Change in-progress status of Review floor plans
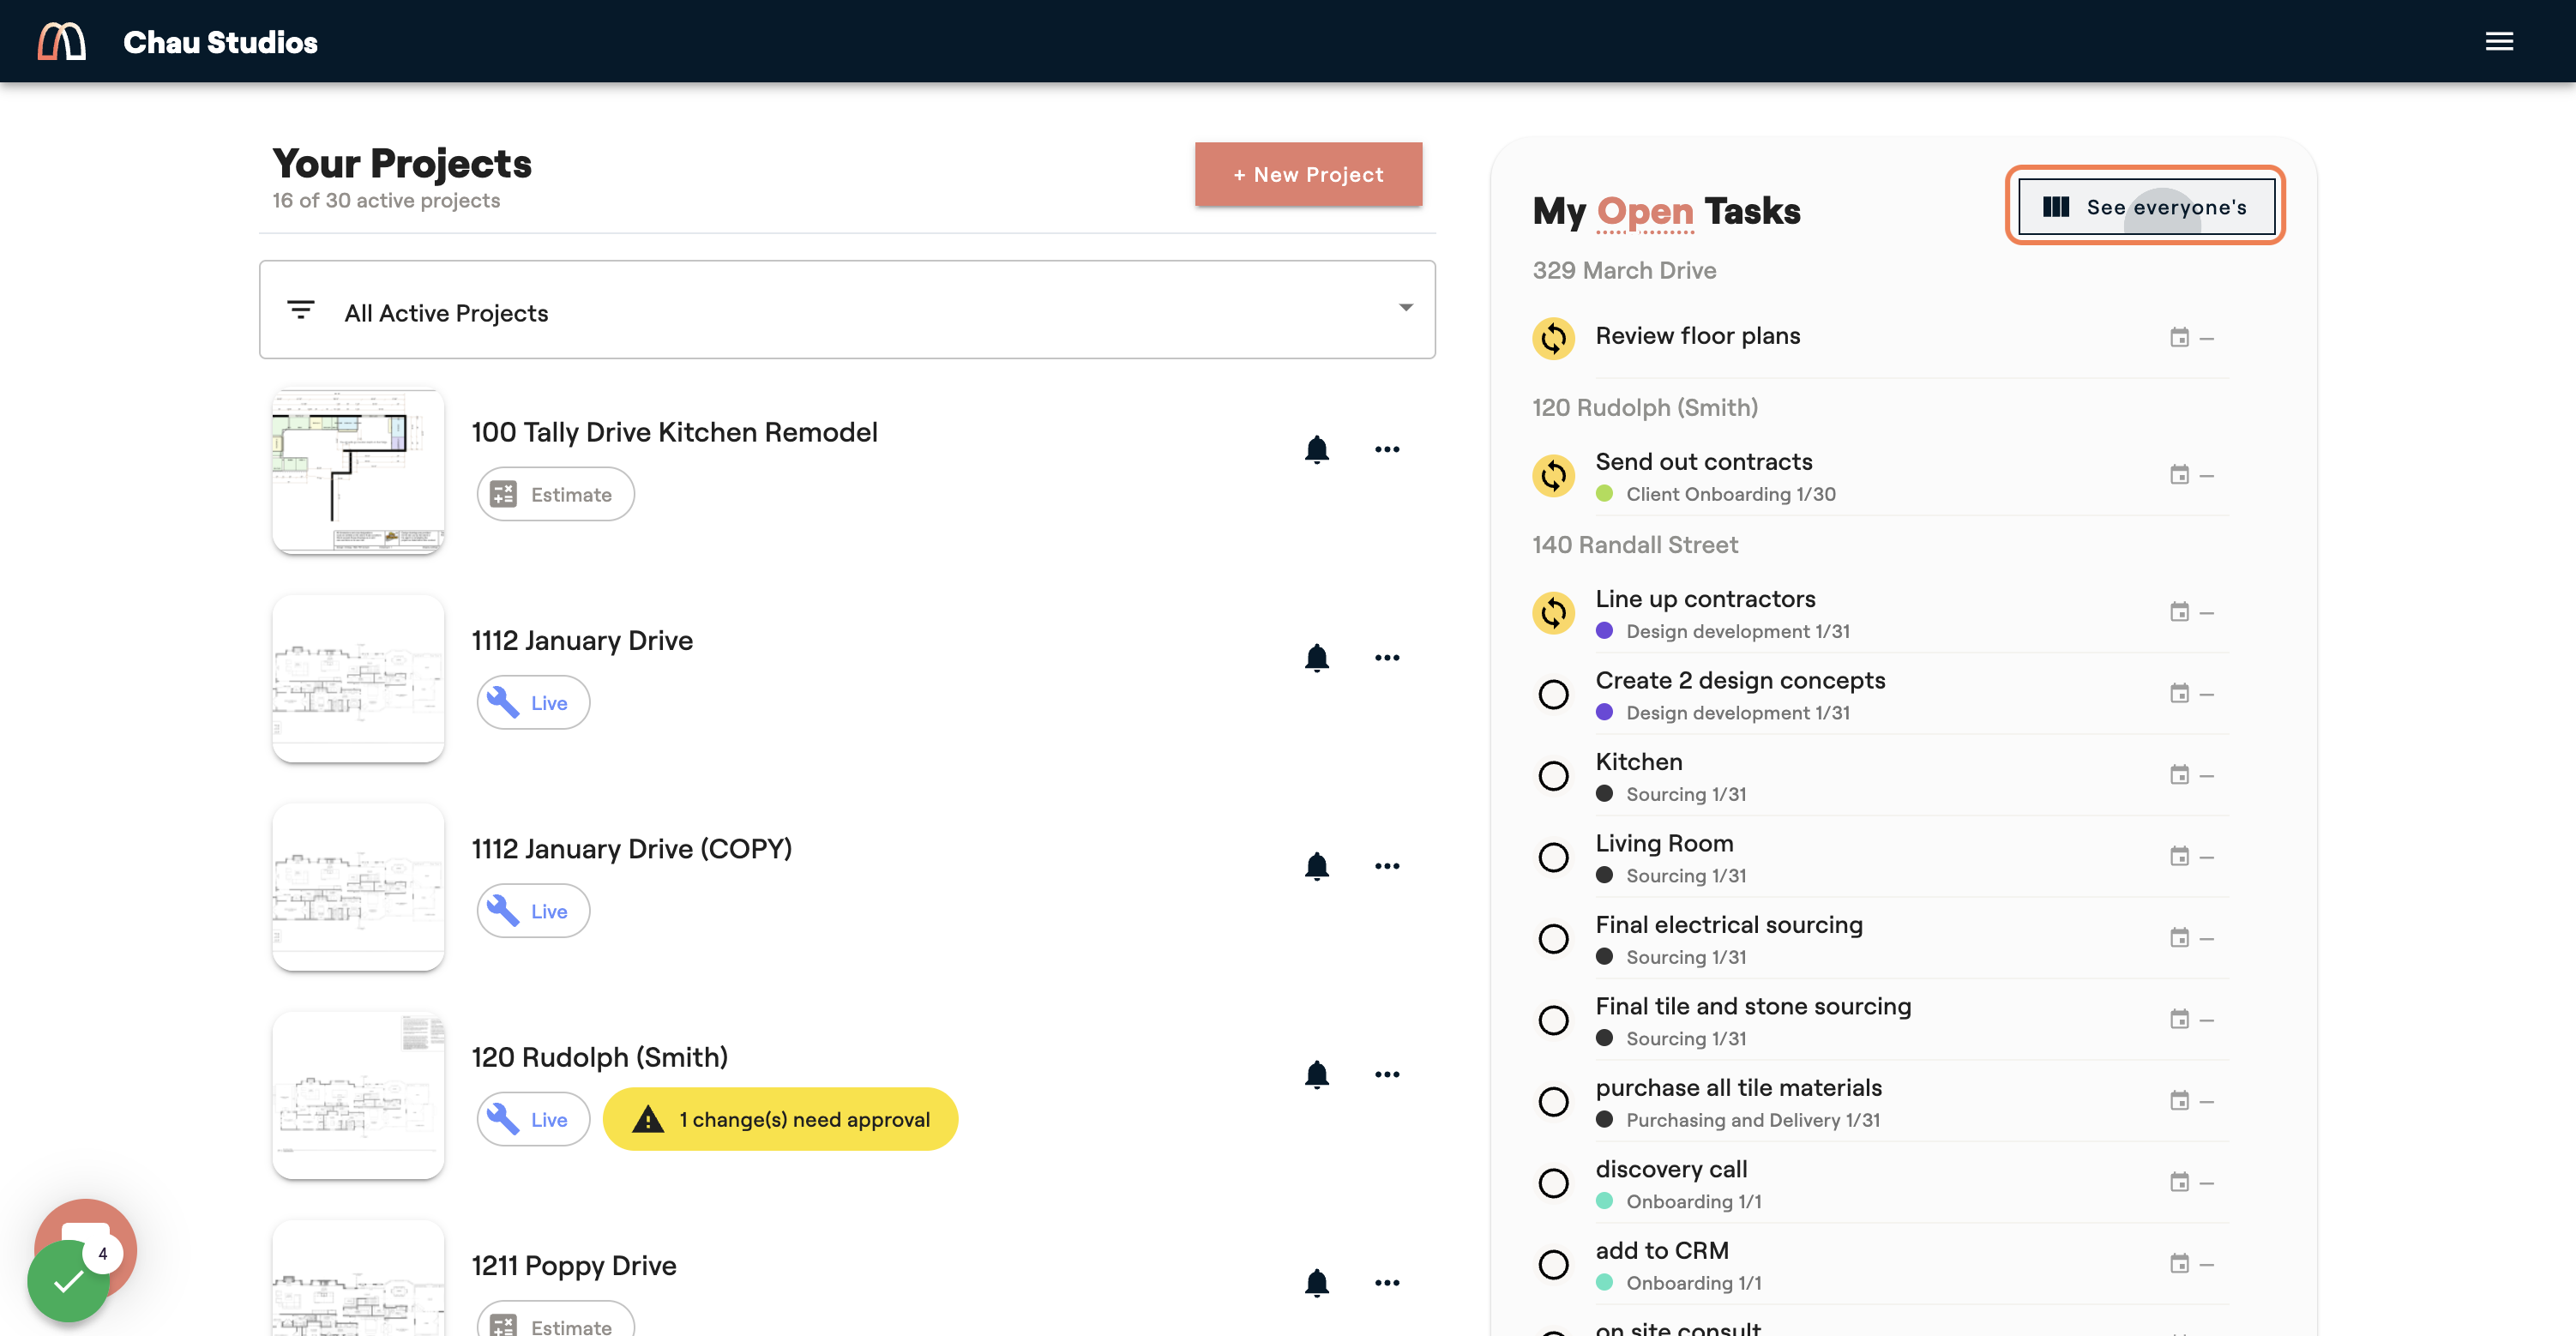 pos(1553,338)
